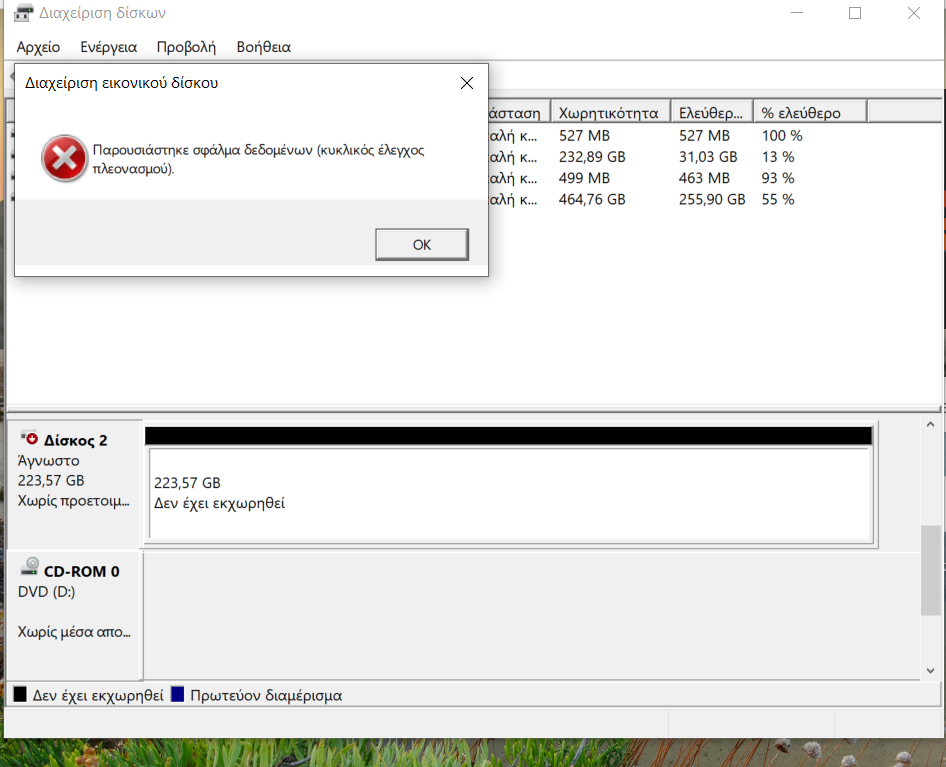Click OK in the error dialog

tap(422, 244)
